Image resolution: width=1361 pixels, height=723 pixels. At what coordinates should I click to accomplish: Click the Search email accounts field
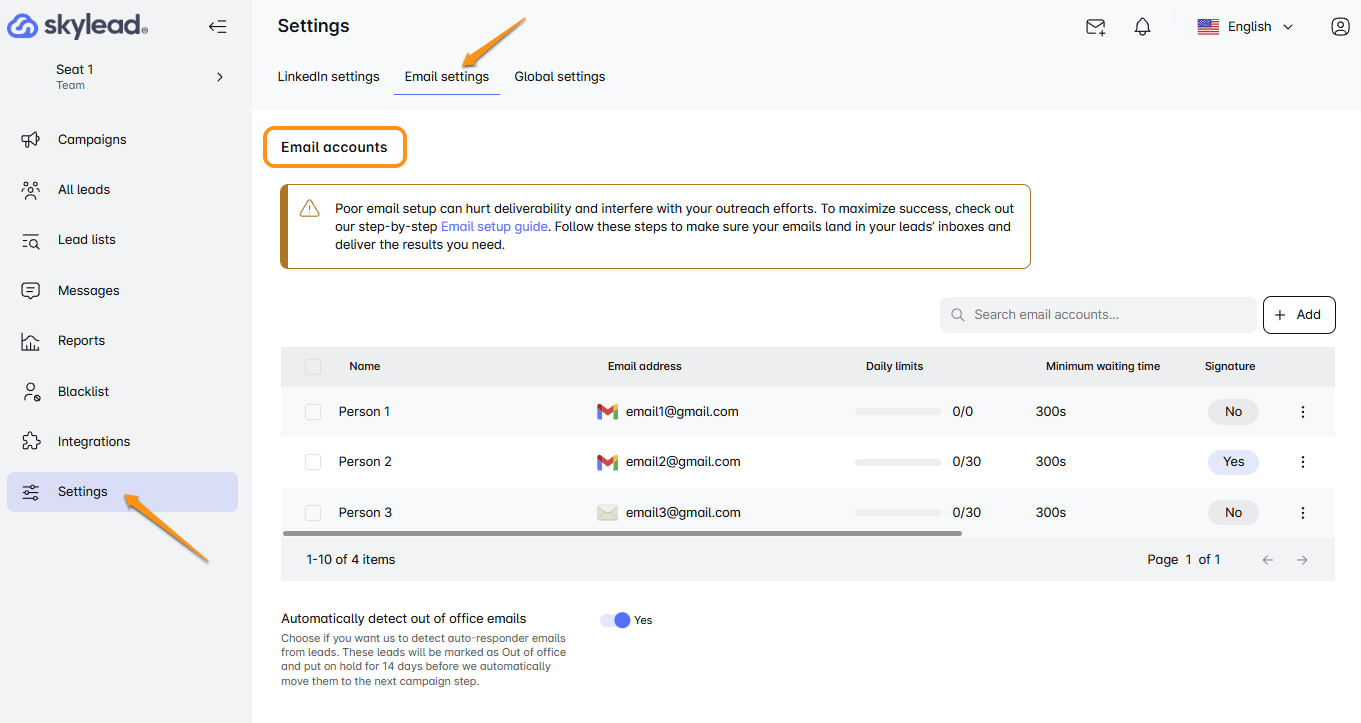tap(1097, 315)
